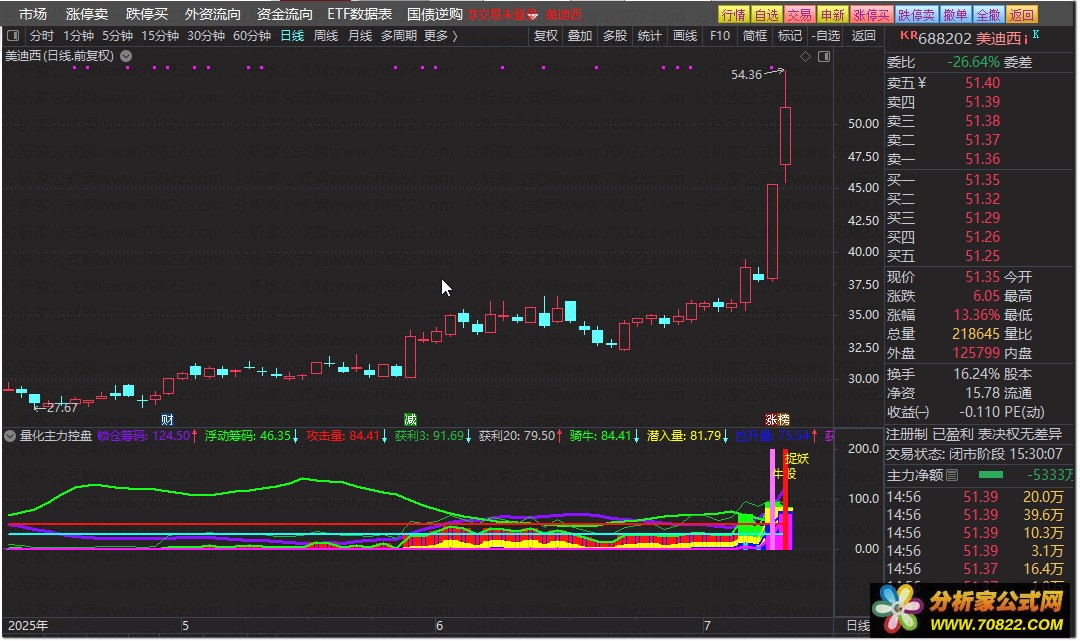Switch to the 分时 chart tab

(x=41, y=35)
